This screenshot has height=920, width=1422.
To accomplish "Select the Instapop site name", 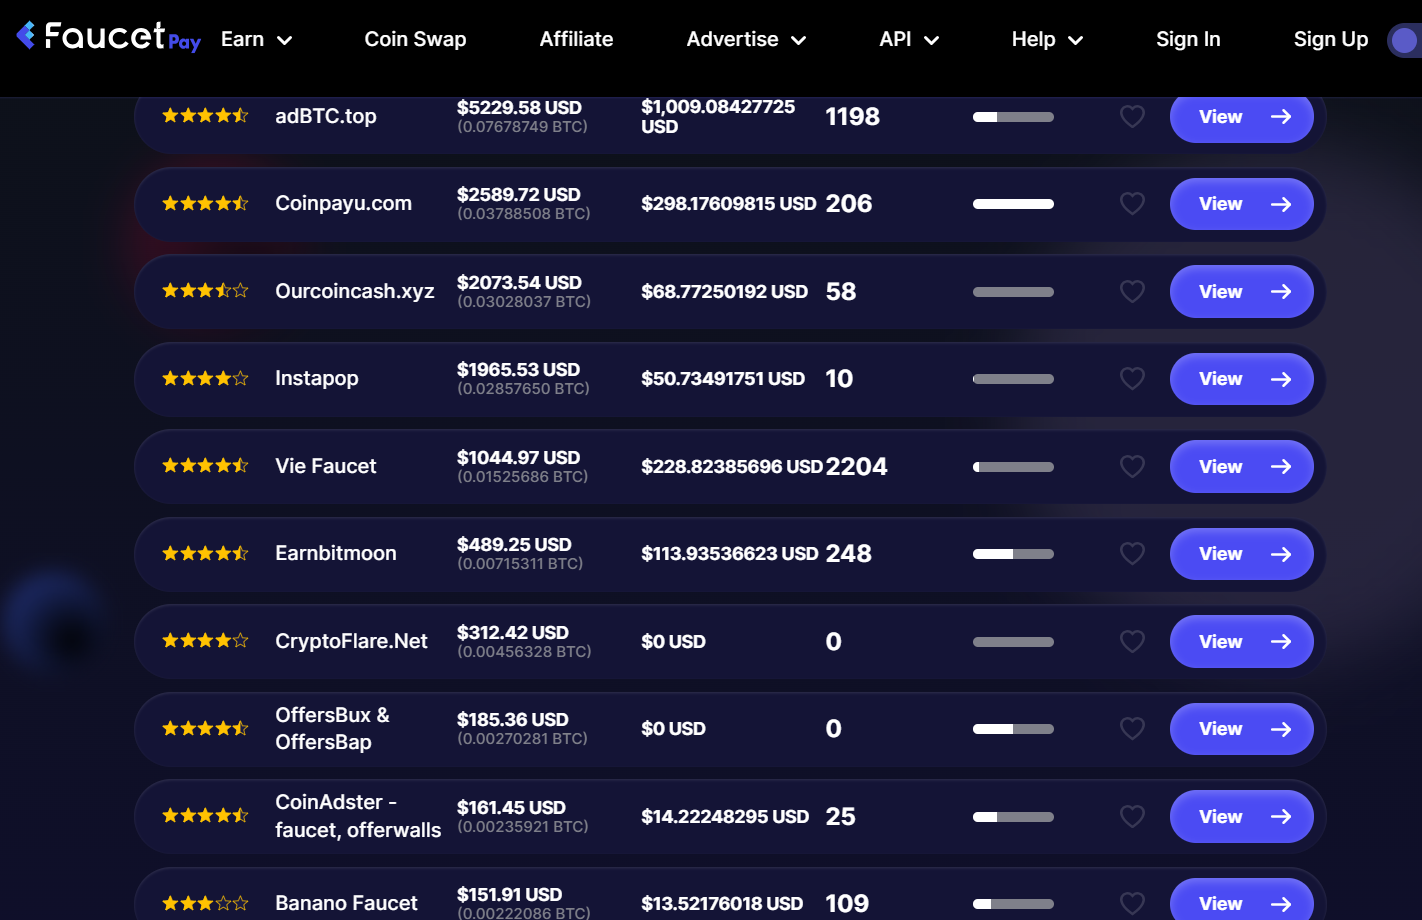I will [x=317, y=378].
